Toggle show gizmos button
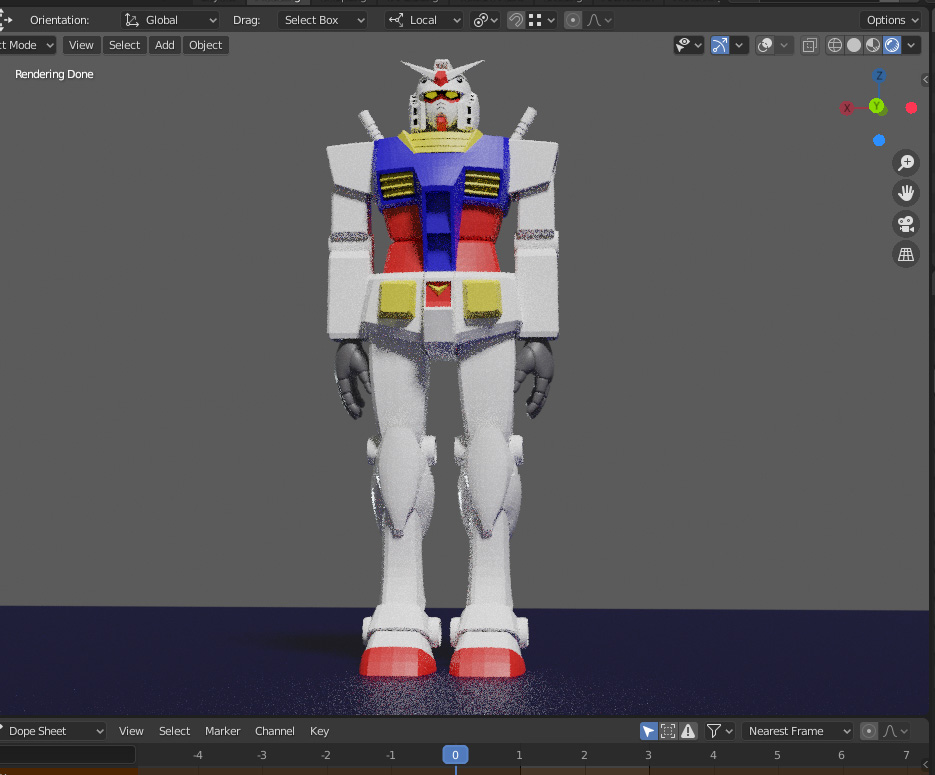The image size is (935, 775). [720, 45]
